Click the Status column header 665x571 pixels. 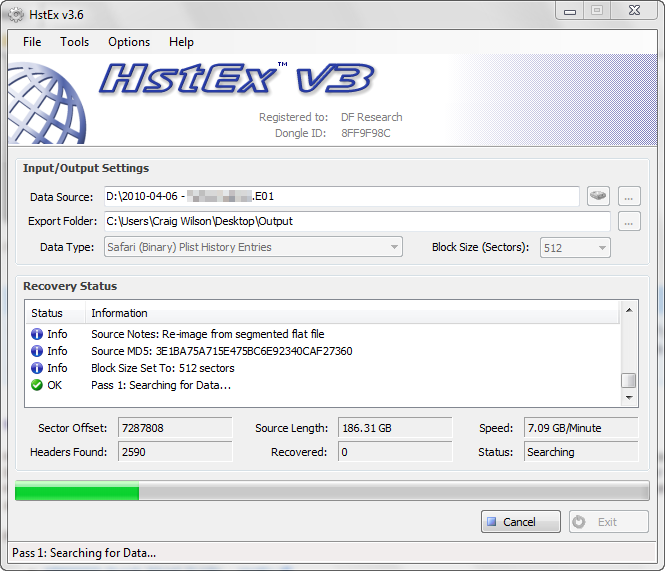pyautogui.click(x=55, y=313)
